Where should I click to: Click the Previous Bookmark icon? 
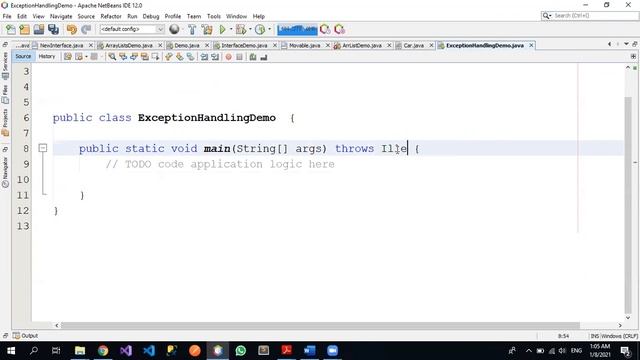click(169, 57)
